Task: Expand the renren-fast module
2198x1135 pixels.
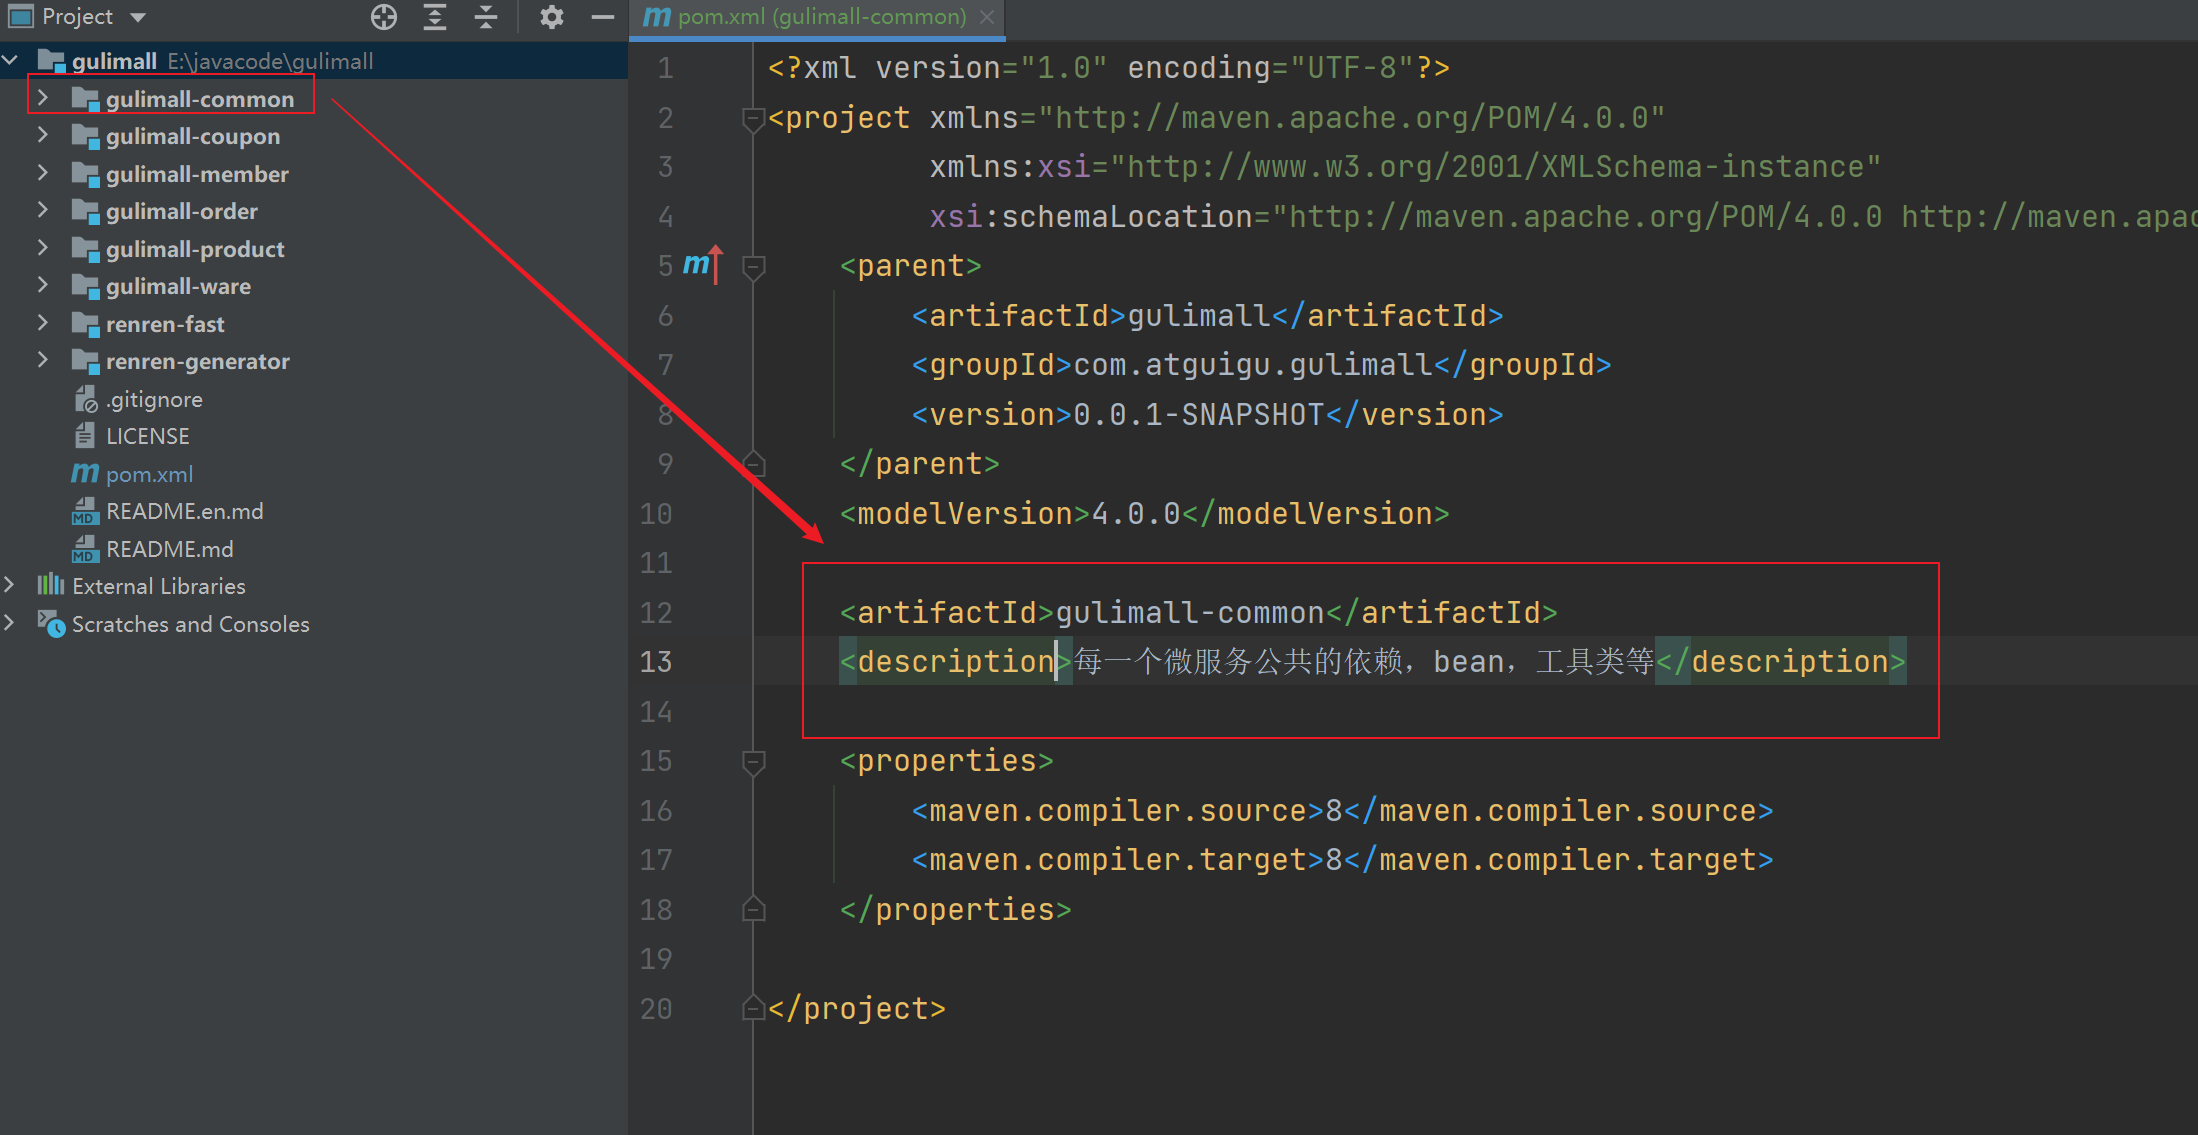Action: point(43,323)
